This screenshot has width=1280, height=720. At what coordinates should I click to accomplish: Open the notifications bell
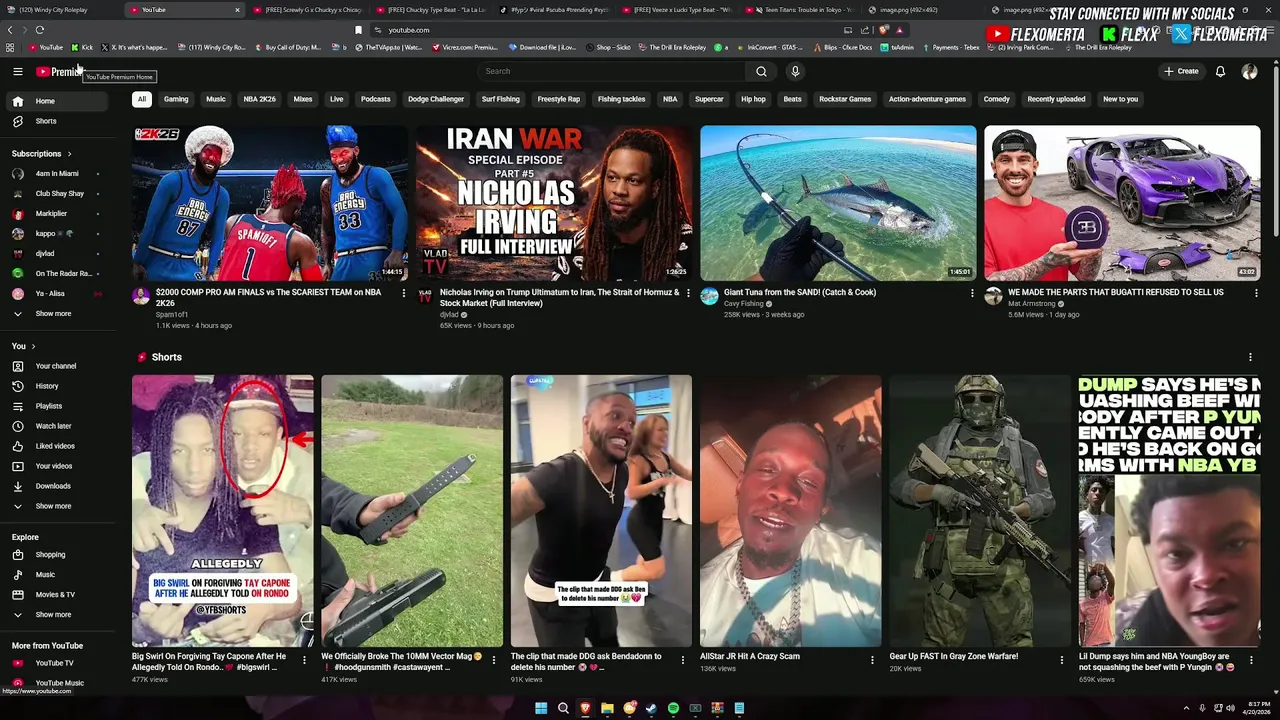(1220, 71)
